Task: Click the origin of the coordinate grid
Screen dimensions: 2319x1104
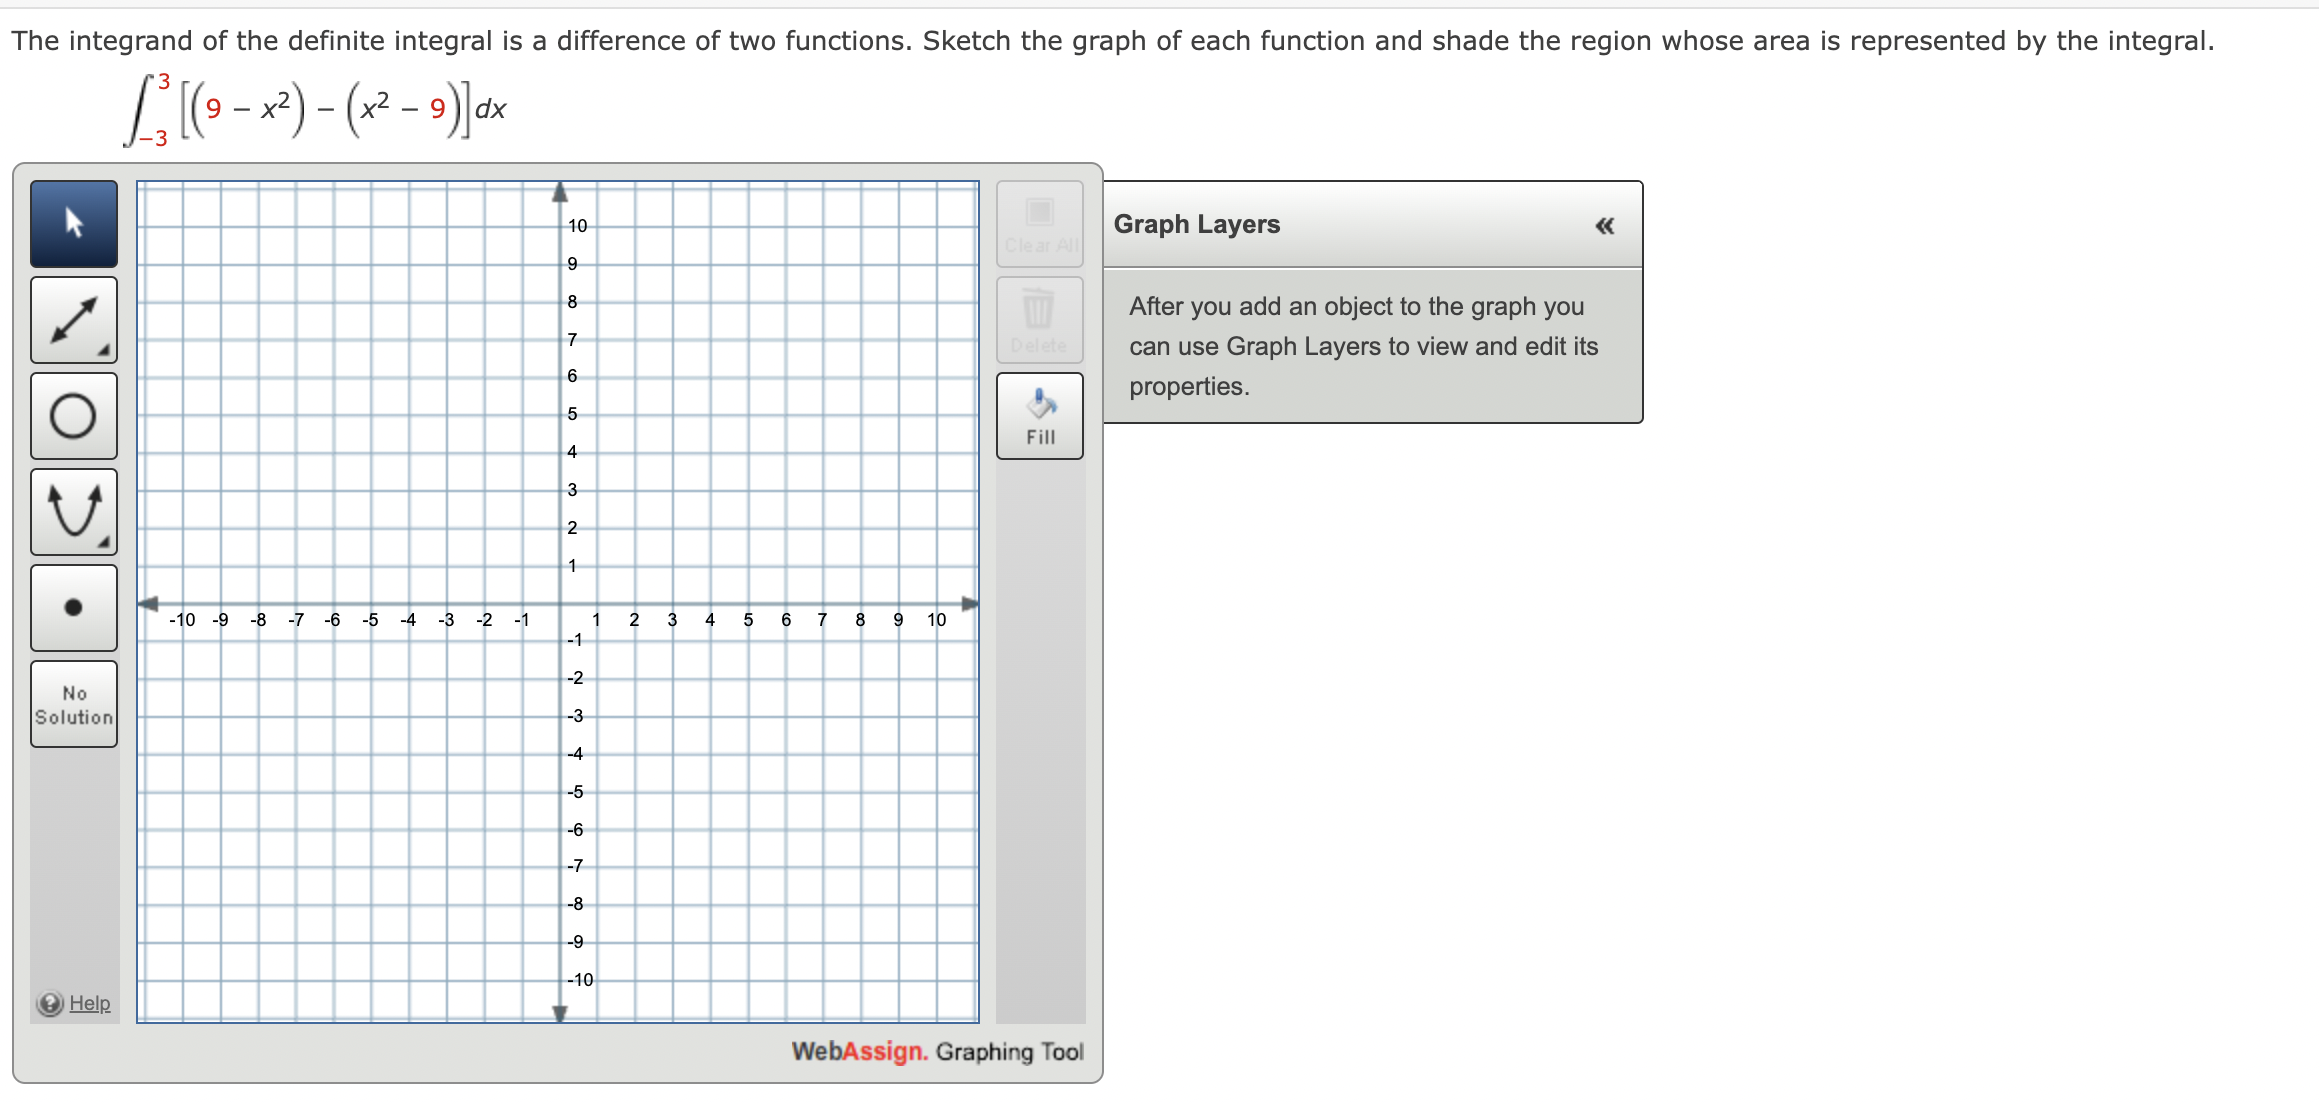Action: (x=560, y=602)
